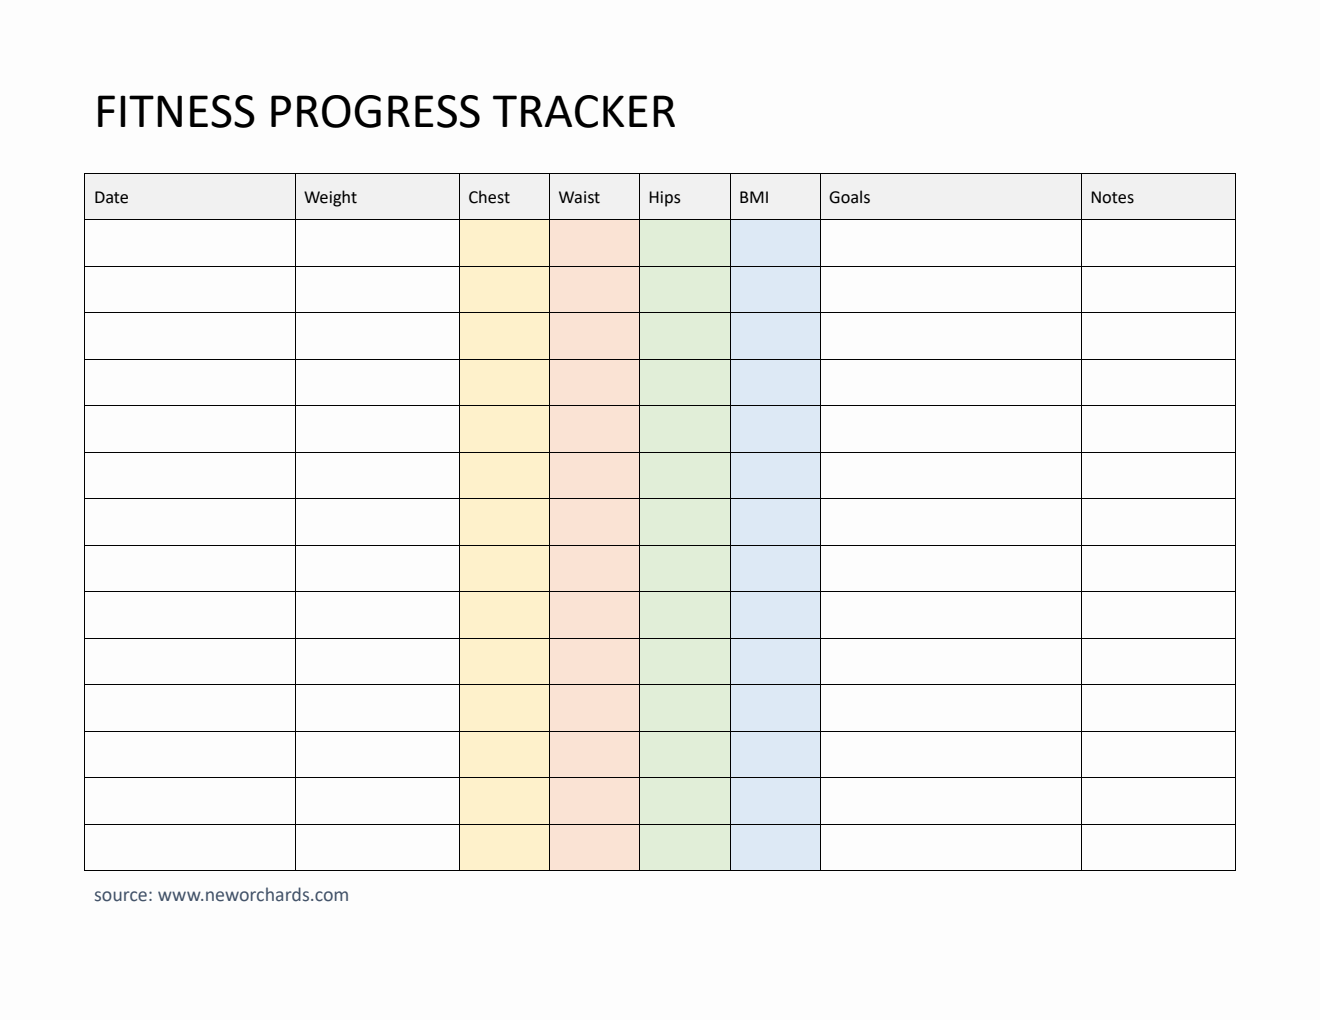Click the first blue cell under BMI

click(x=775, y=243)
